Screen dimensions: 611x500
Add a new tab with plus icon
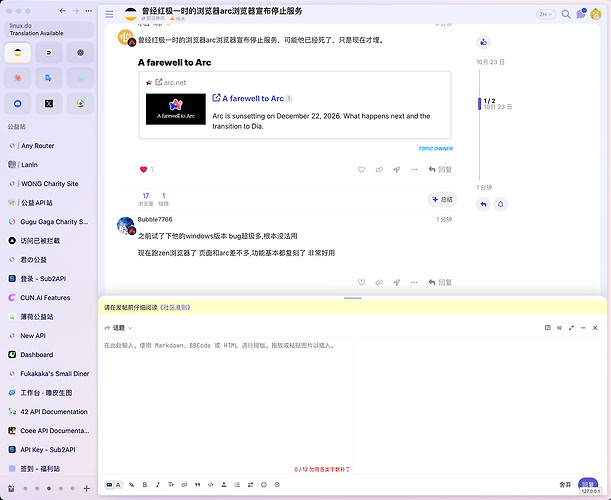point(87,488)
